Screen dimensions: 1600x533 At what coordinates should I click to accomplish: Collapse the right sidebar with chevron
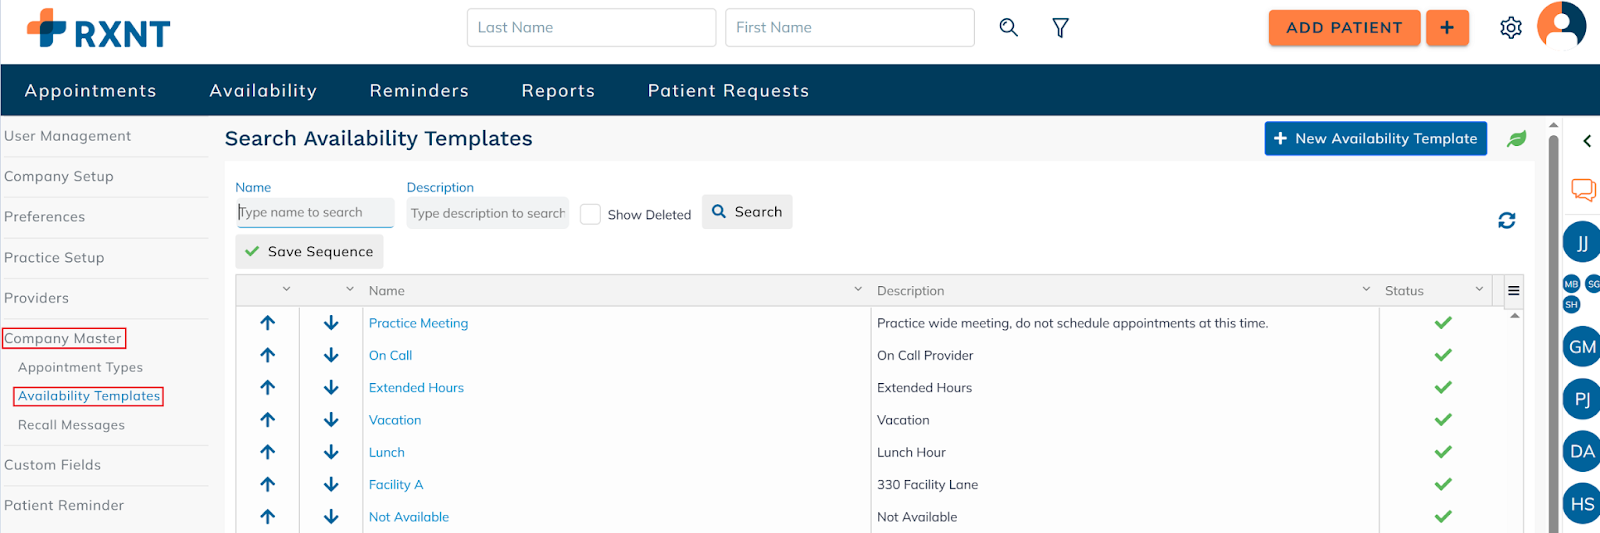point(1587,141)
